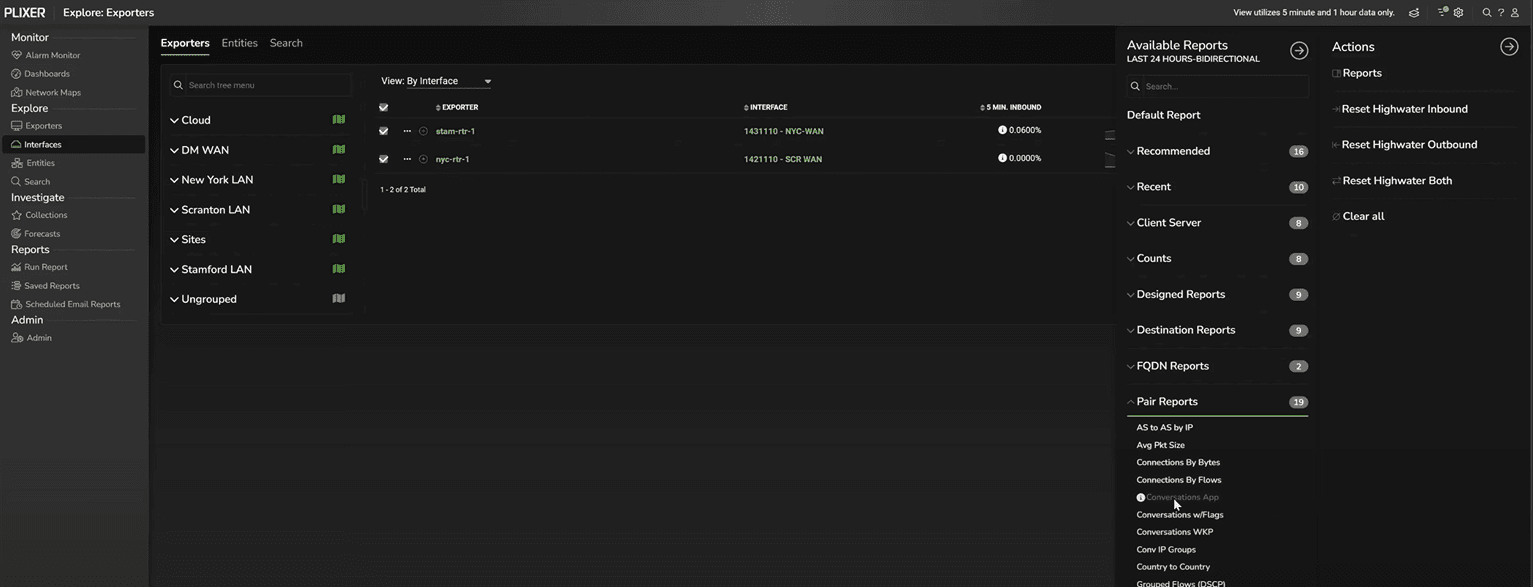
Task: Open the 1431110 - NYC-WAN interface link
Action: pyautogui.click(x=783, y=131)
